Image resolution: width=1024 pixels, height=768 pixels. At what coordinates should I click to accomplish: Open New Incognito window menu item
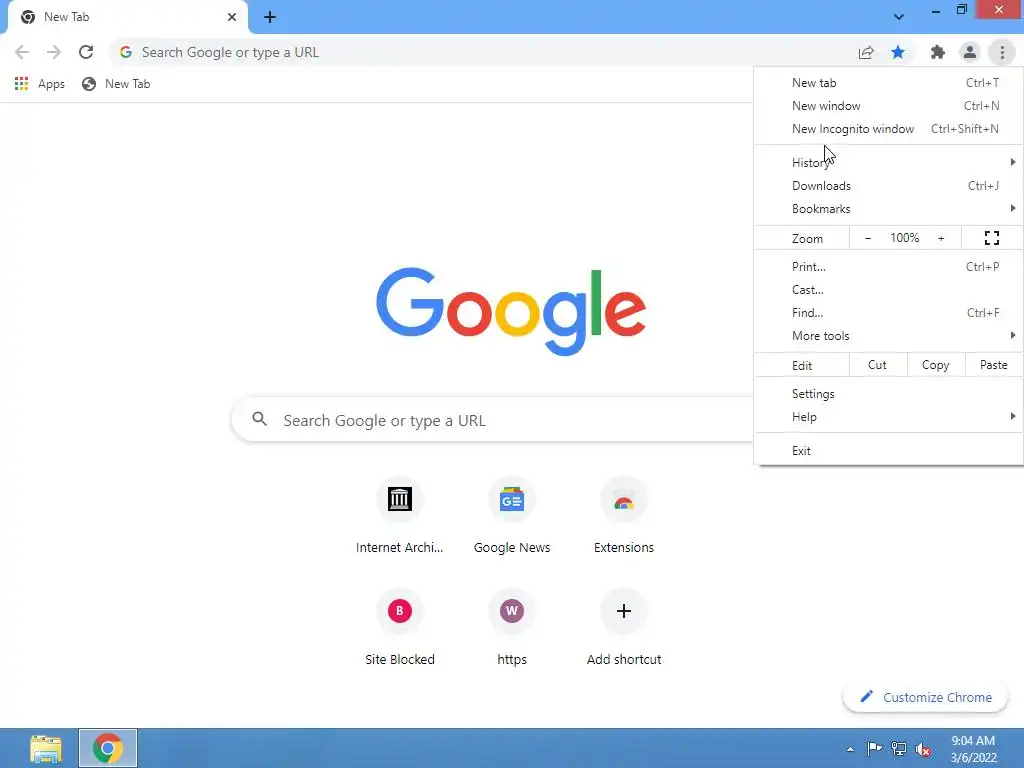pyautogui.click(x=888, y=129)
